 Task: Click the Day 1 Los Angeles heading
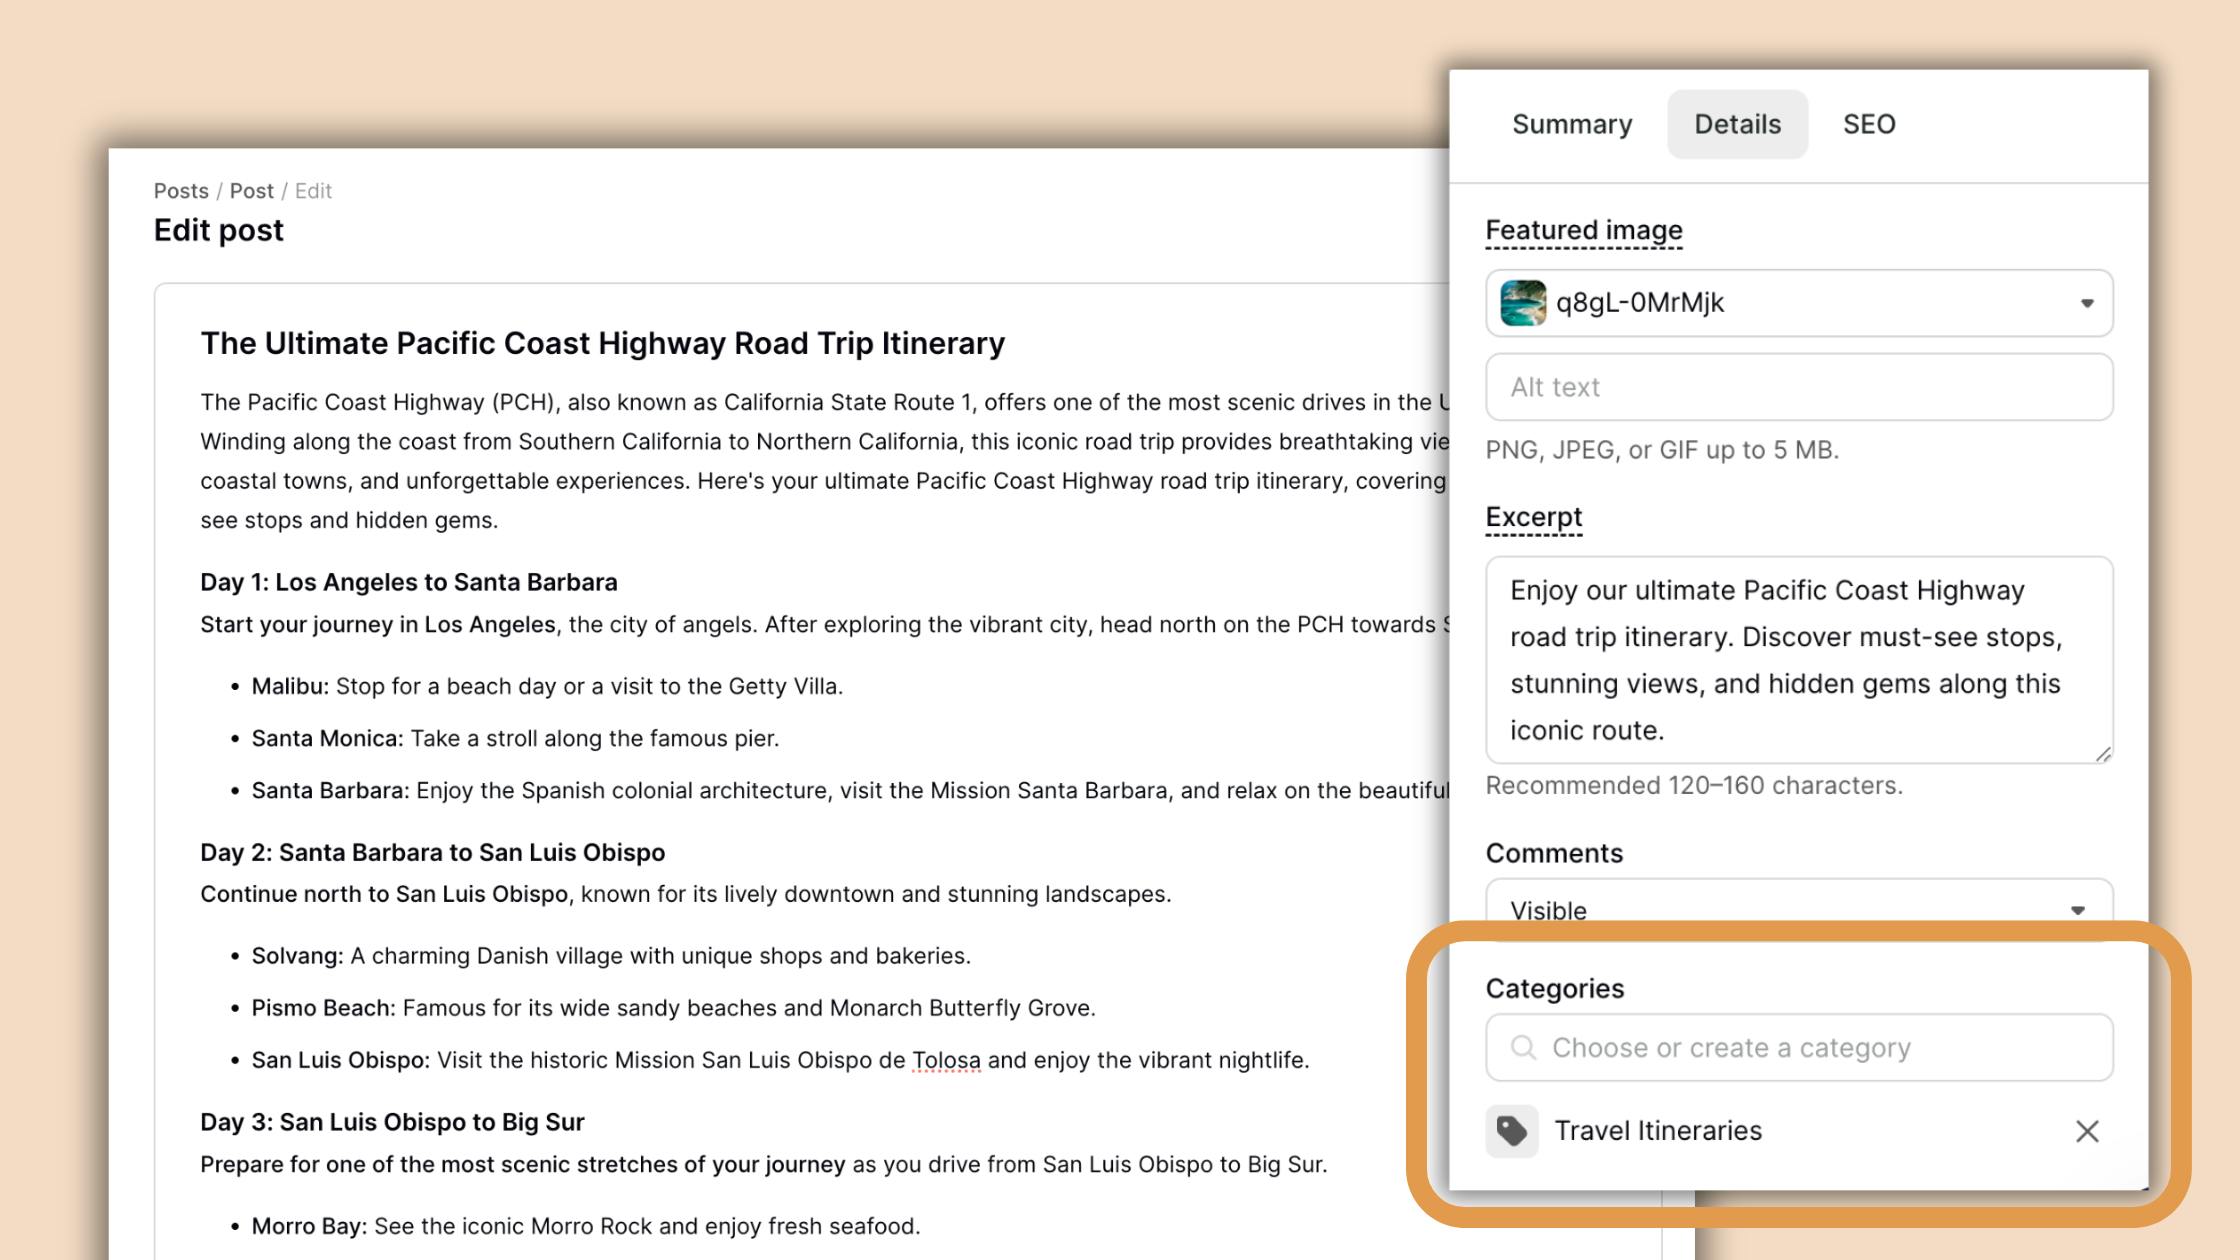click(408, 582)
